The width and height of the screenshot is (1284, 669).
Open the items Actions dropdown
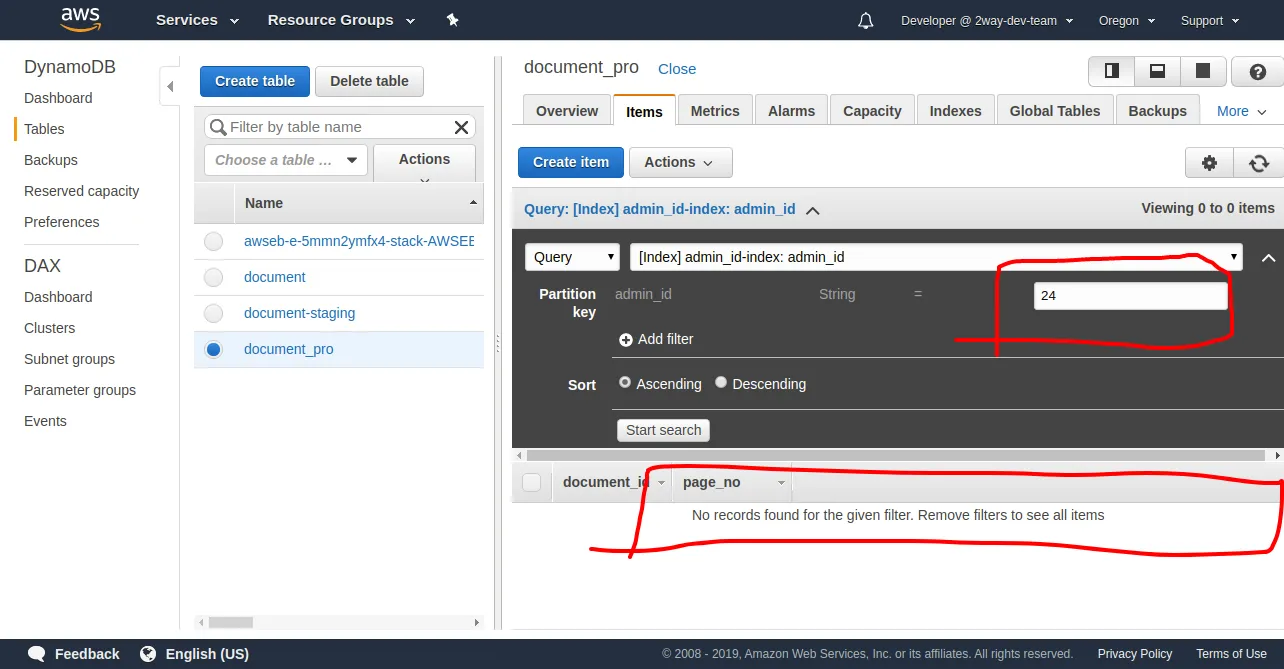(680, 162)
